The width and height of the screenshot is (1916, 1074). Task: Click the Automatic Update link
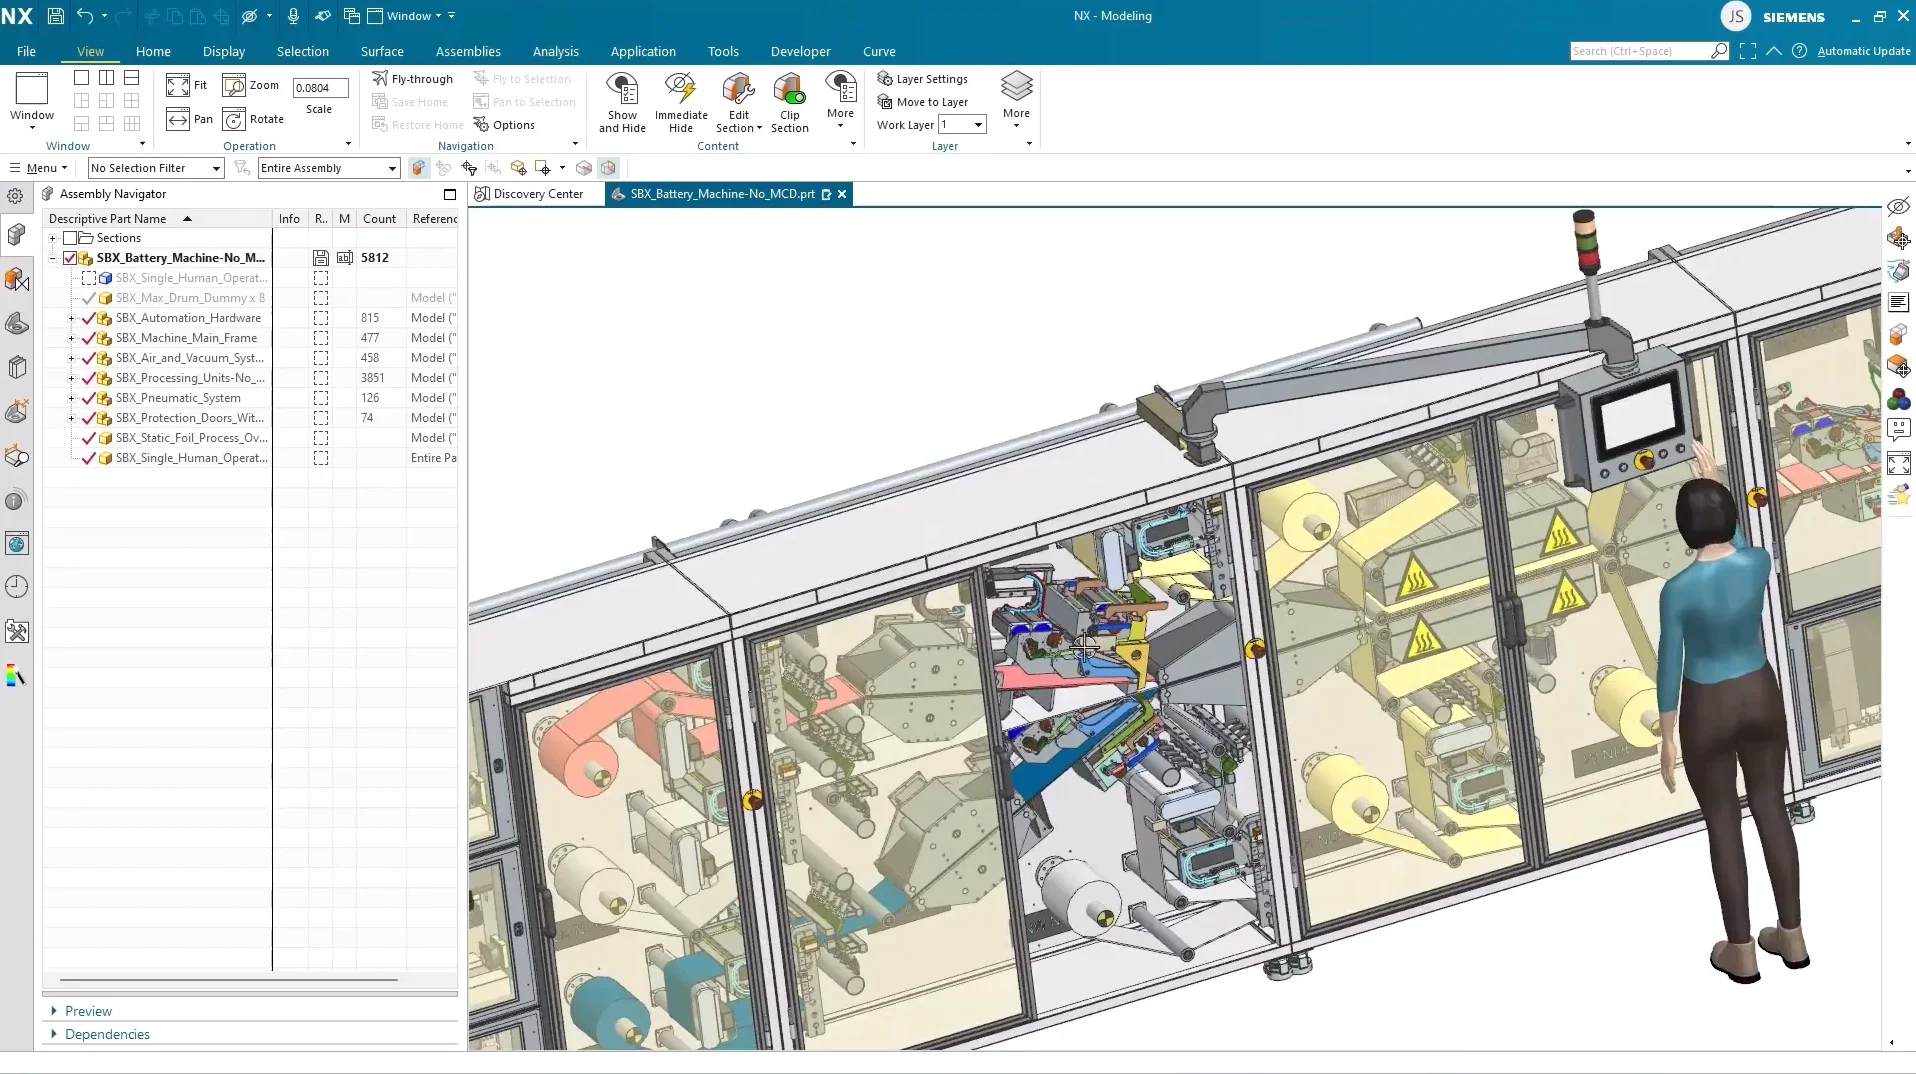pos(1866,50)
